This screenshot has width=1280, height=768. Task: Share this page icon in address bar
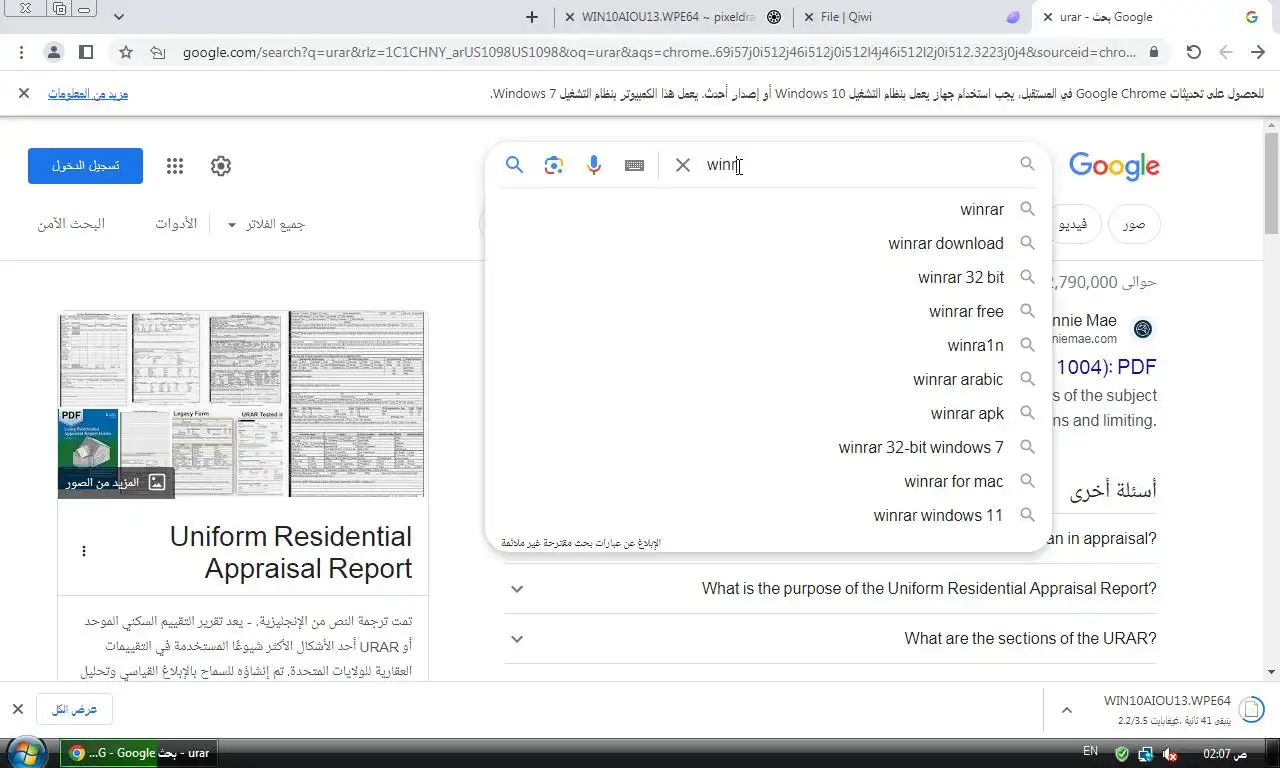coord(157,52)
